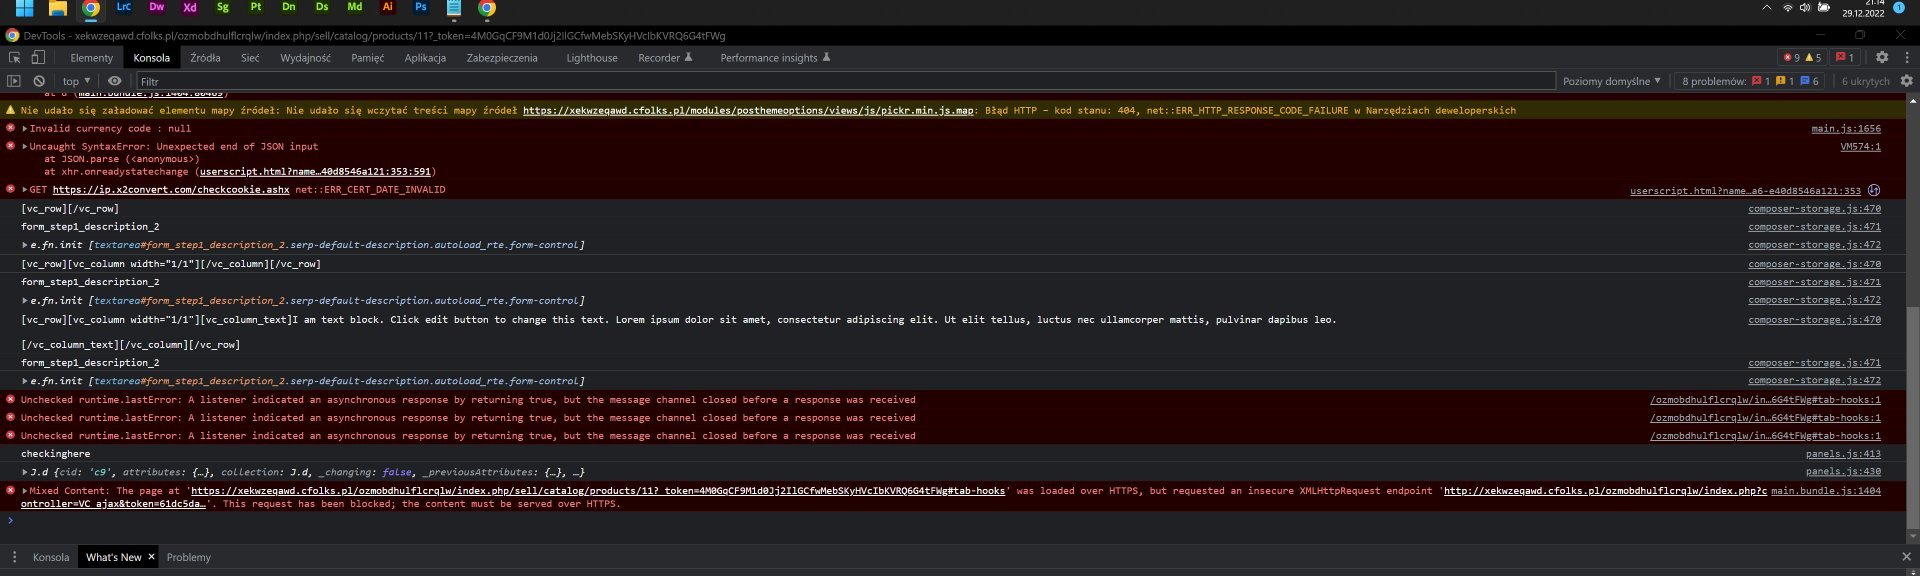Switch to the Sieć tab

tap(250, 58)
